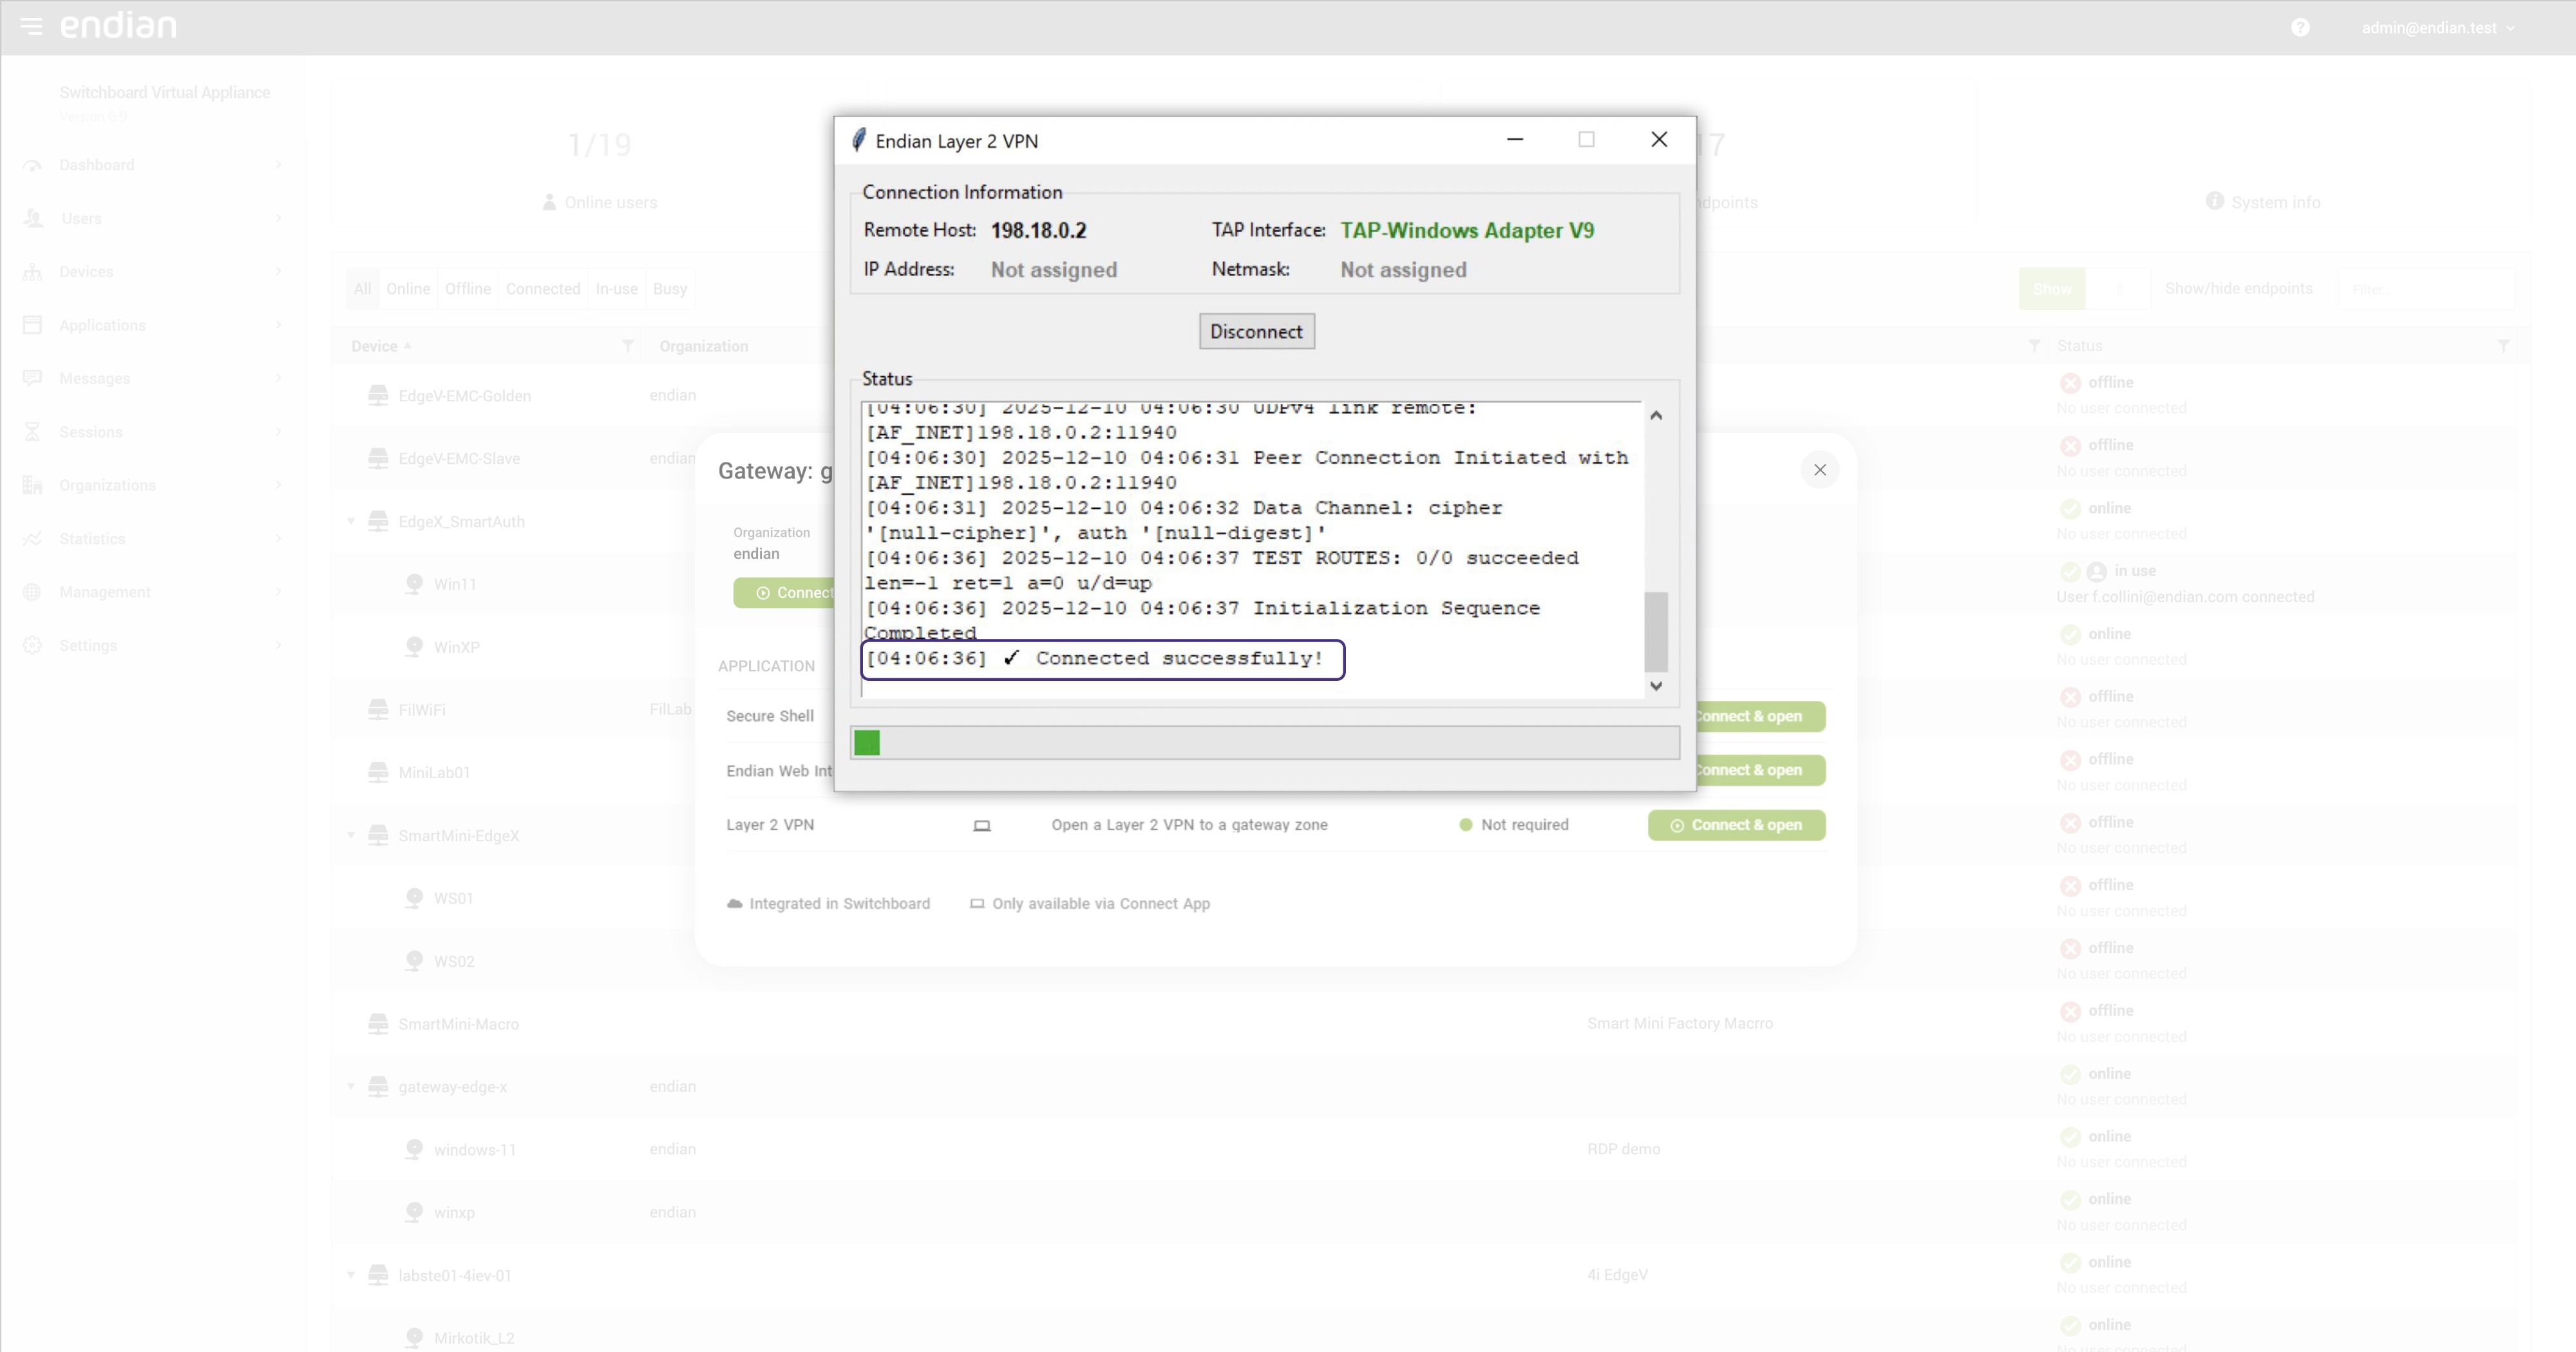
Task: Click Connect & open for Secure Shell
Action: point(1760,716)
